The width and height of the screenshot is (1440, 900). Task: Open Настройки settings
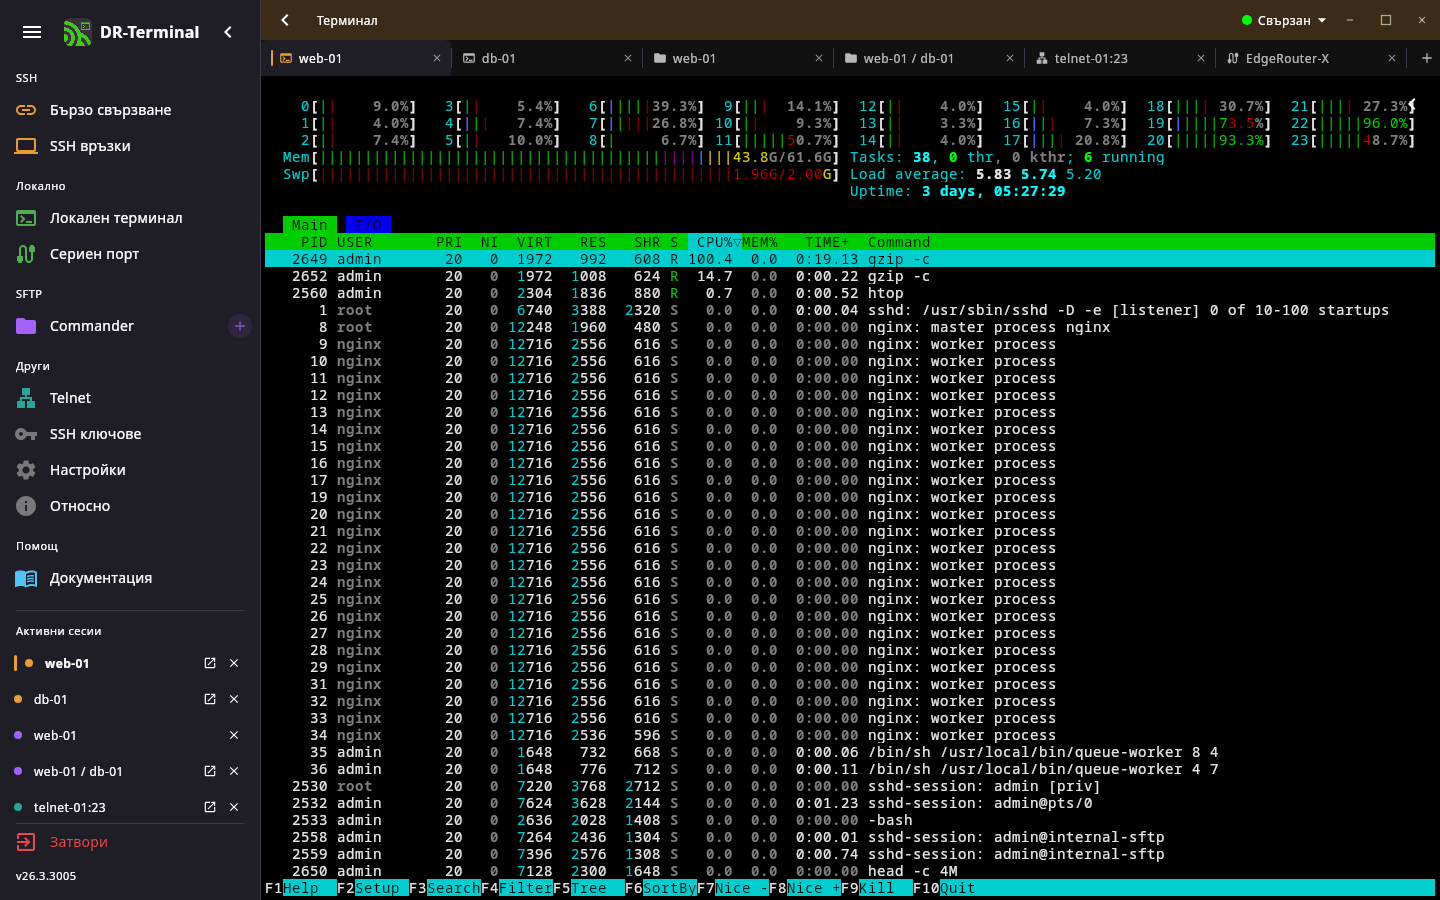(130, 470)
